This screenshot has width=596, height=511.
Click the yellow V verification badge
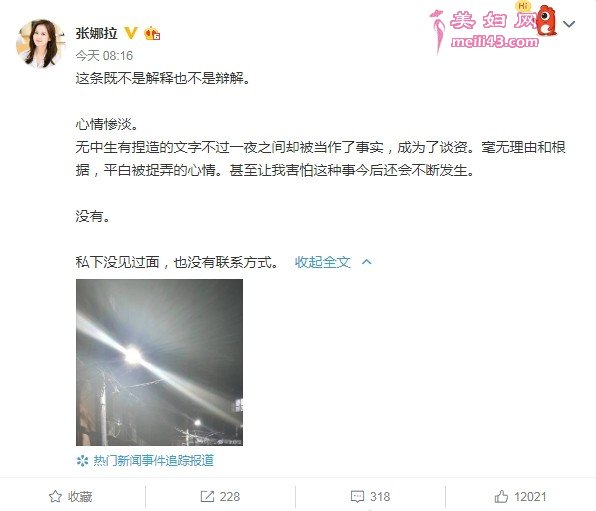click(131, 33)
